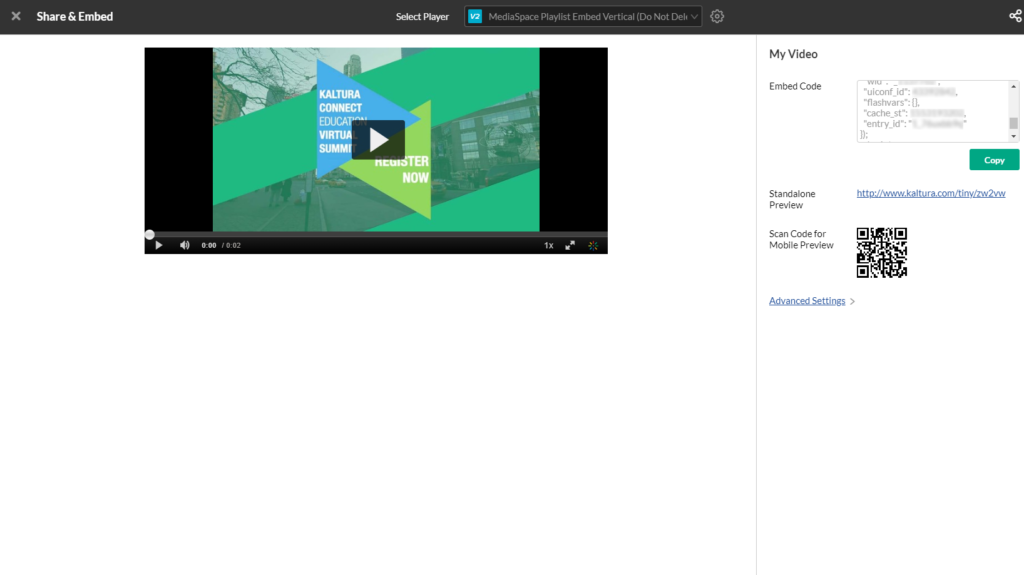Click the Embed Code label
Viewport: 1024px width, 575px height.
click(x=795, y=86)
